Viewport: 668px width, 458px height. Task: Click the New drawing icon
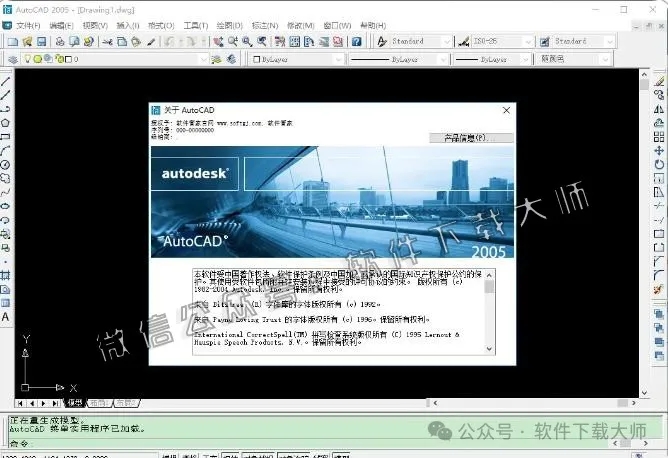click(x=13, y=41)
